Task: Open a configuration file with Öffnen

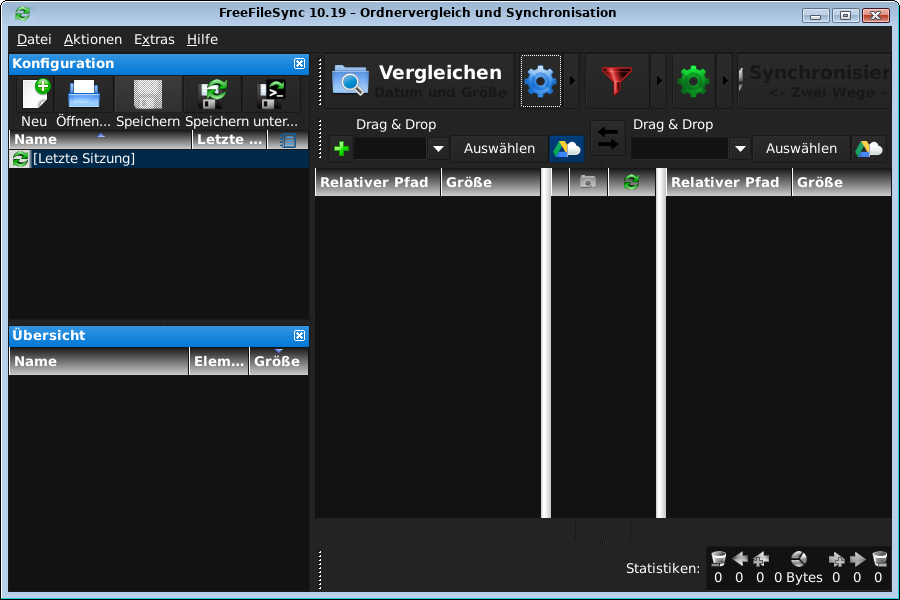Action: 84,95
